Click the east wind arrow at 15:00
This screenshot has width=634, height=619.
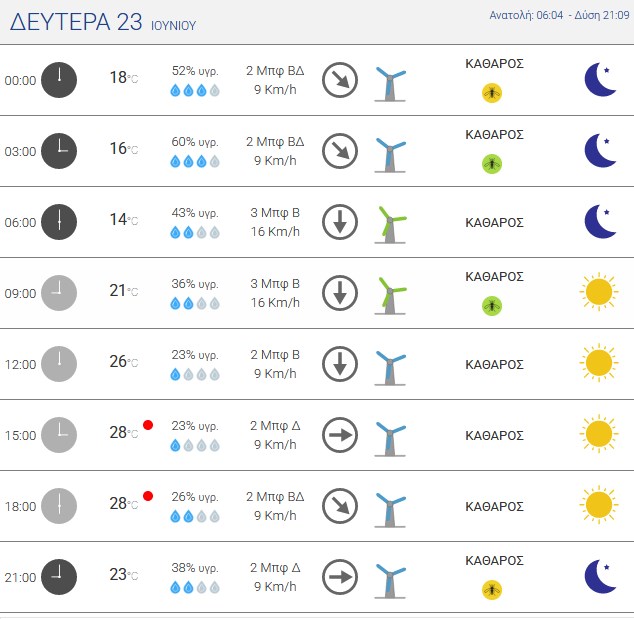[340, 435]
